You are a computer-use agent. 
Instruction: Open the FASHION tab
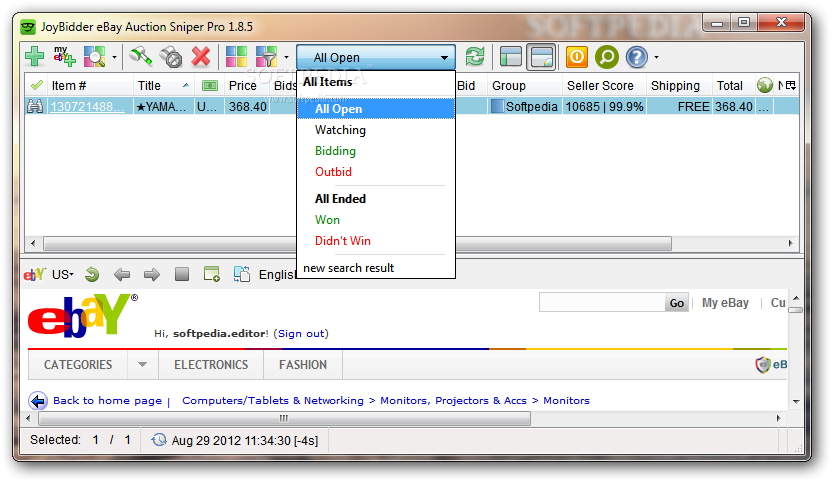click(303, 365)
